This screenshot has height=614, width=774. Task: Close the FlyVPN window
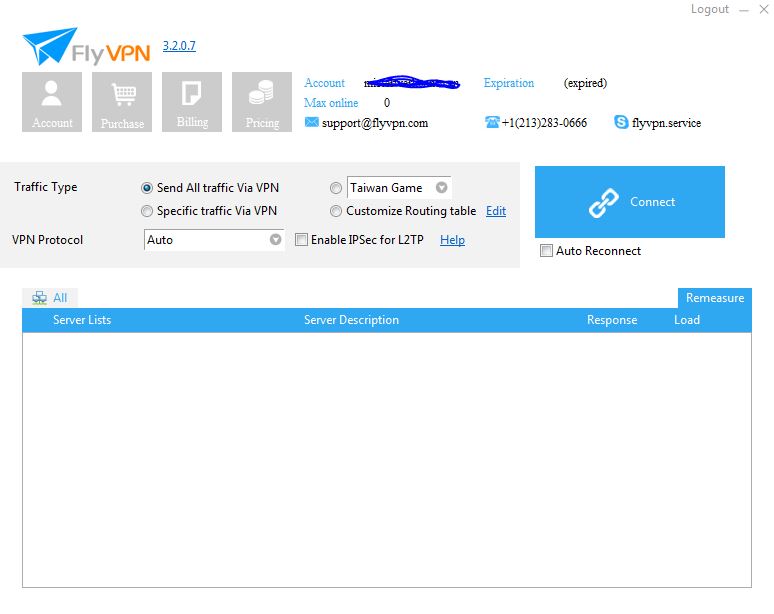pyautogui.click(x=763, y=9)
